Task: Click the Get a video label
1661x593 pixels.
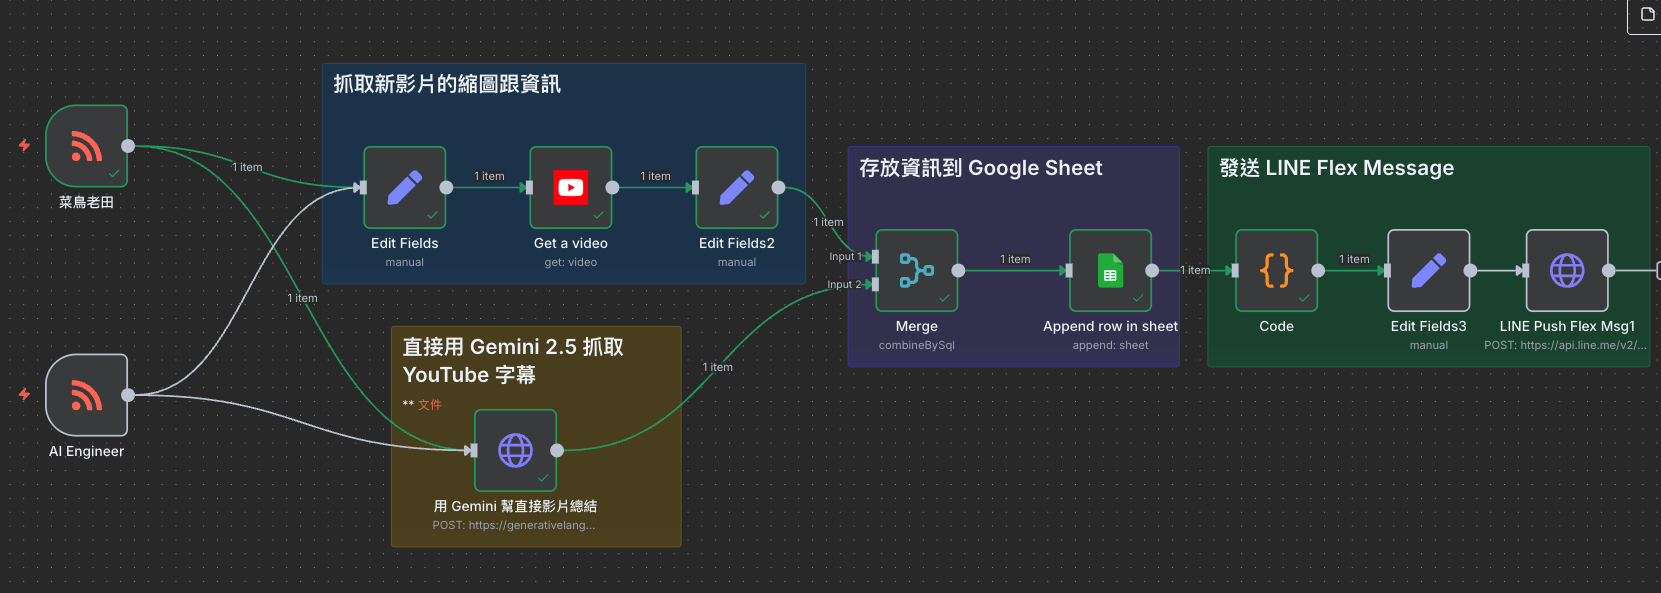Action: [571, 243]
